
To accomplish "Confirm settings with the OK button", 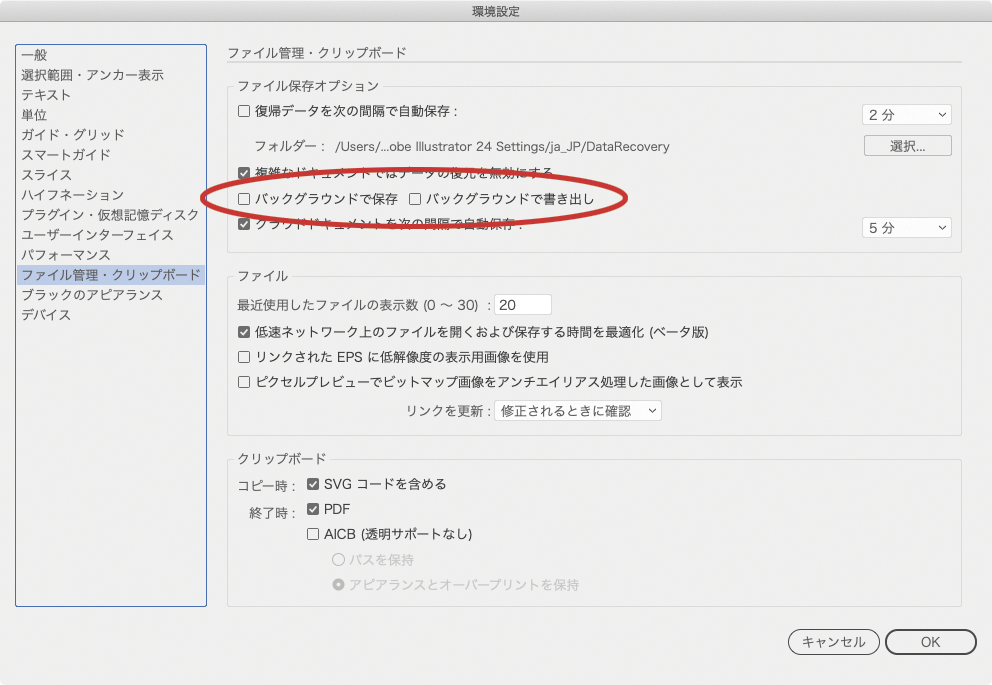I will coord(930,642).
